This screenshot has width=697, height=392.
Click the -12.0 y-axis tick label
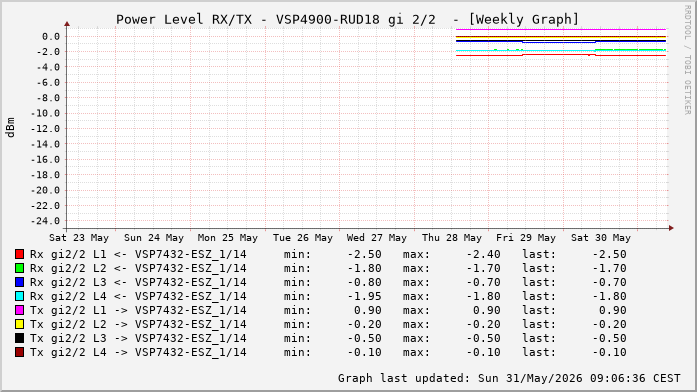[45, 128]
